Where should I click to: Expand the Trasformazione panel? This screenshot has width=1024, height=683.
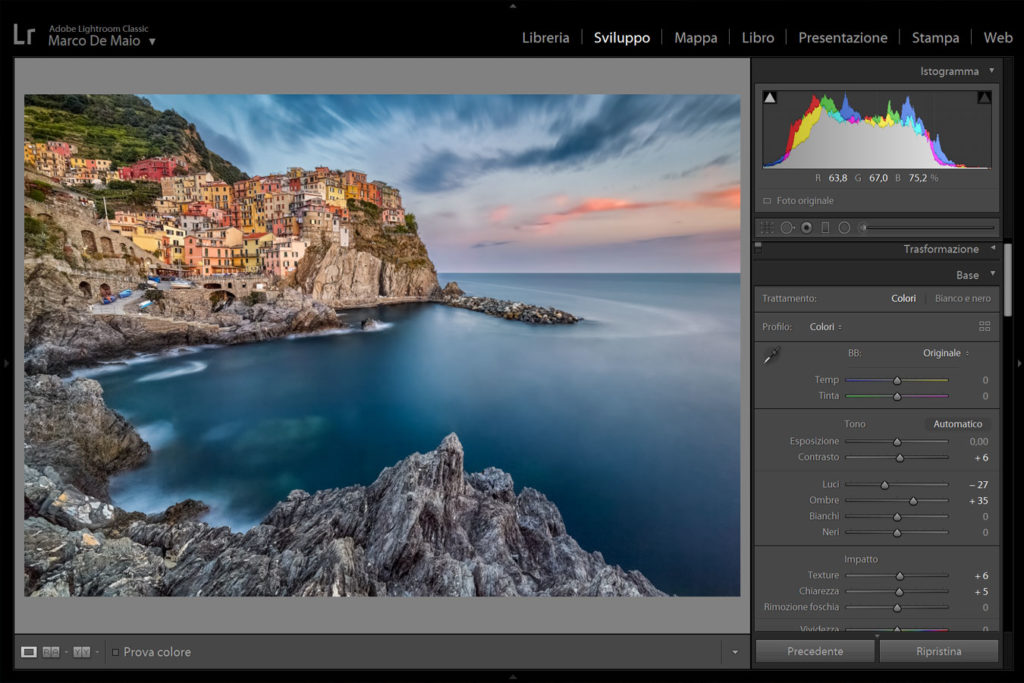(992, 249)
